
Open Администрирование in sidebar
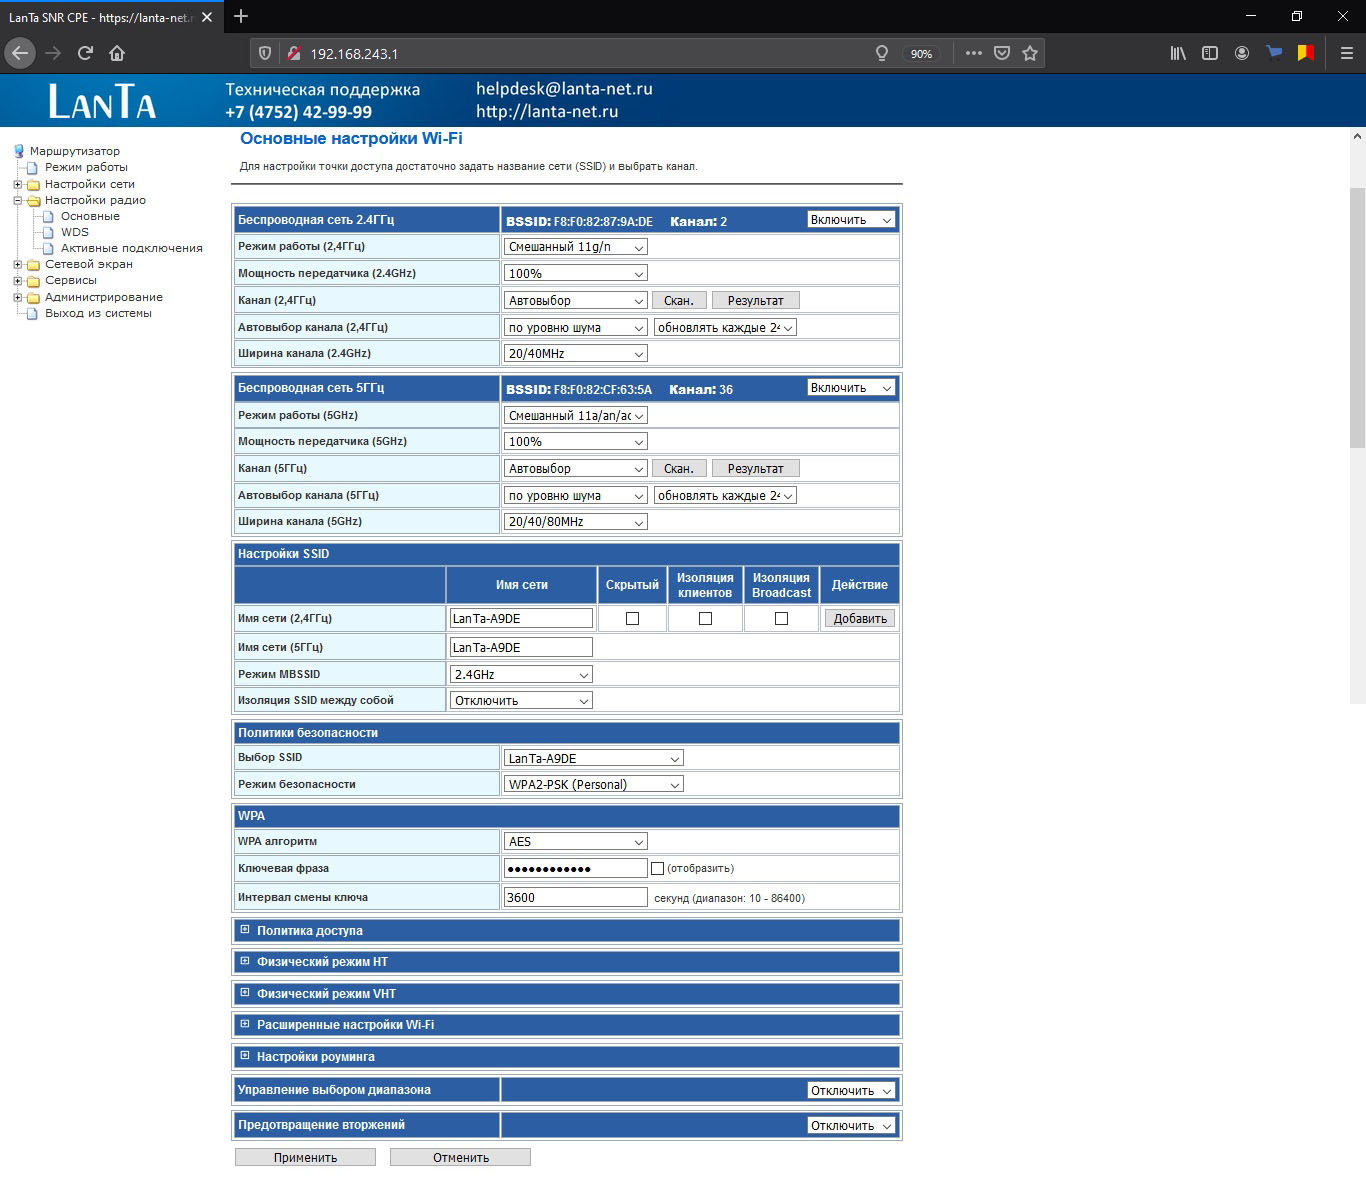[x=104, y=297]
